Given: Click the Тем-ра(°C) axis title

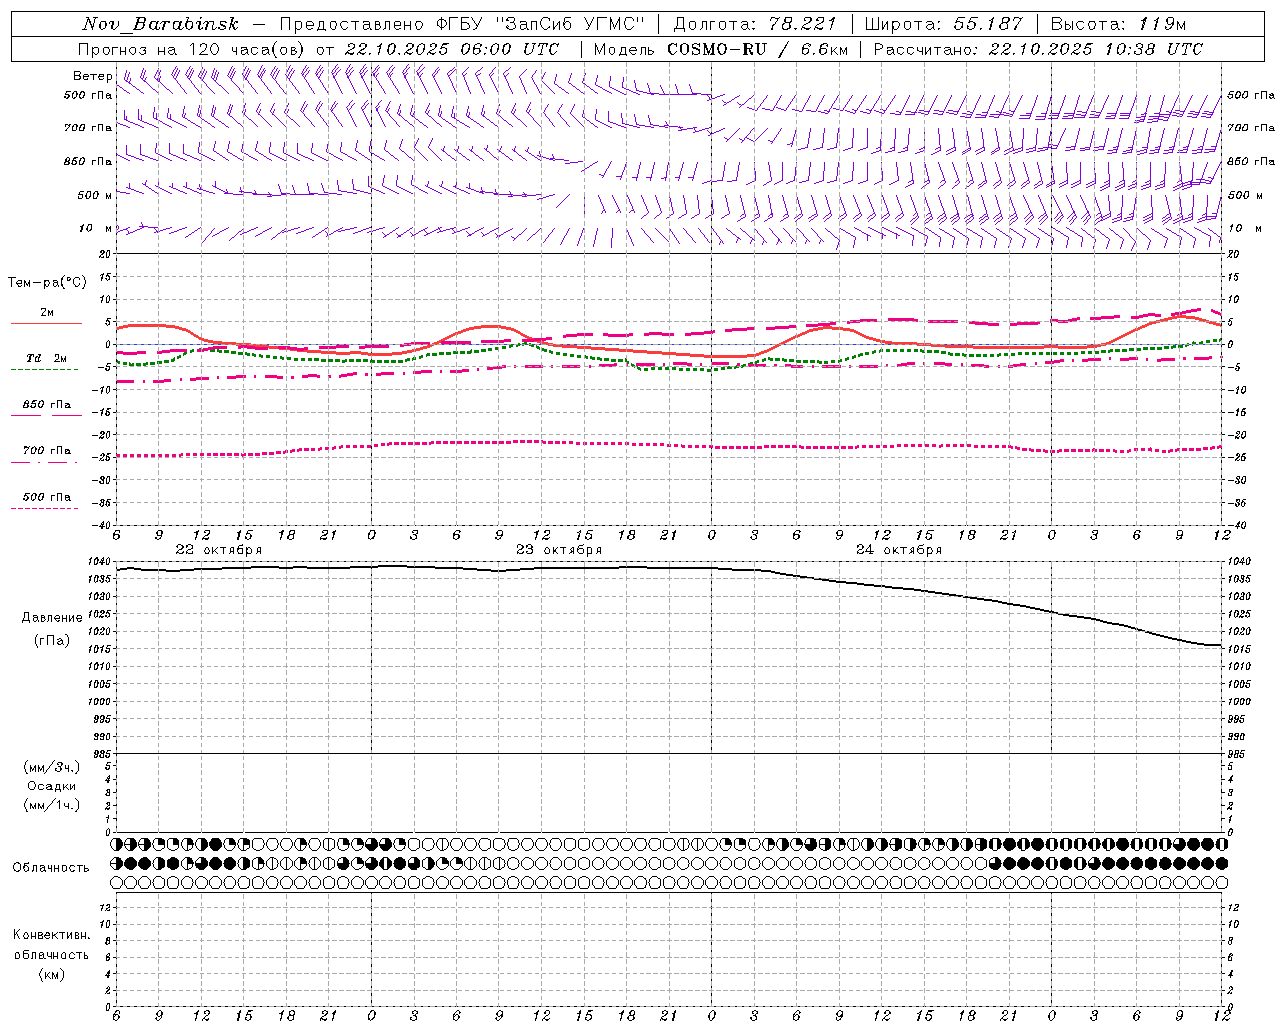Looking at the screenshot, I should [47, 283].
